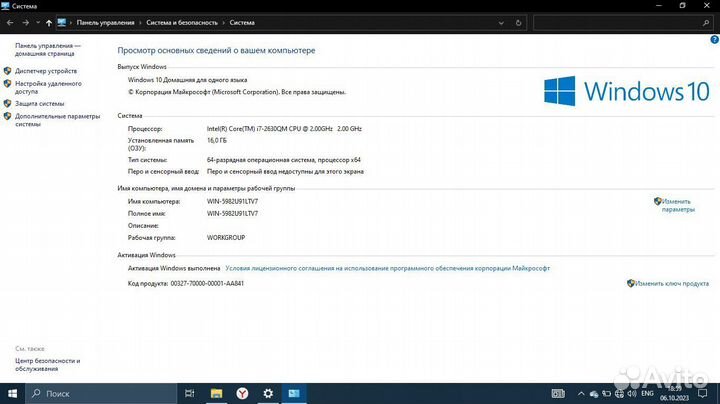Open Windows Start menu

12,394
